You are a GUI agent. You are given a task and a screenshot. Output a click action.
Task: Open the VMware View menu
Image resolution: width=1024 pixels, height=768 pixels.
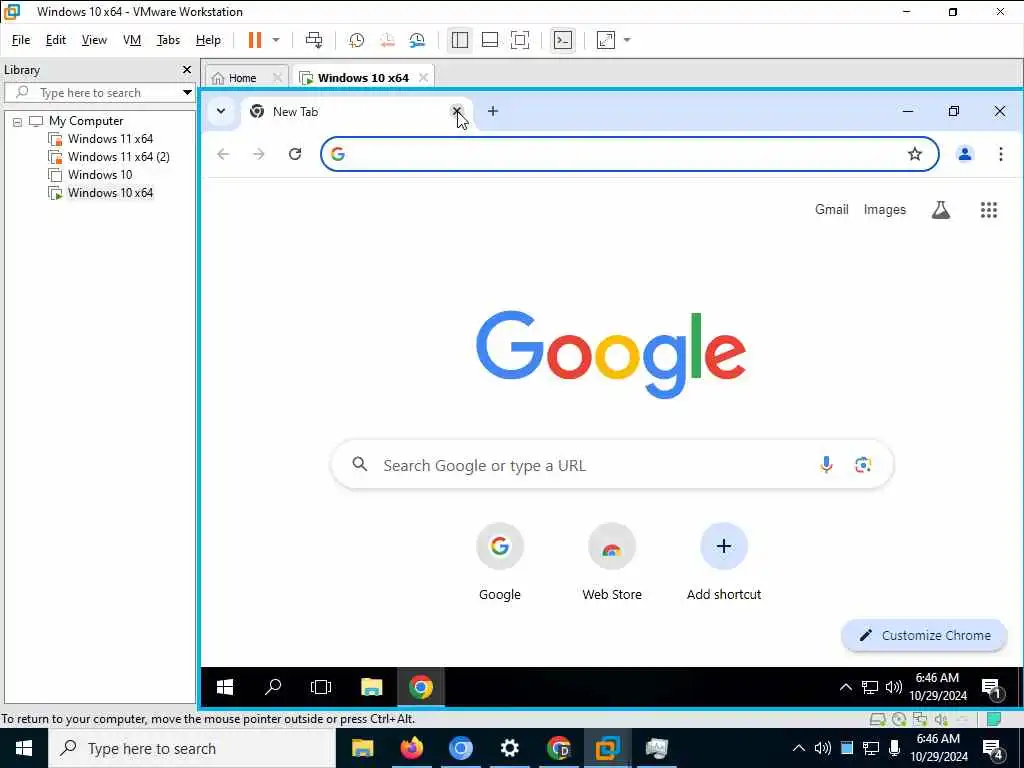(94, 40)
